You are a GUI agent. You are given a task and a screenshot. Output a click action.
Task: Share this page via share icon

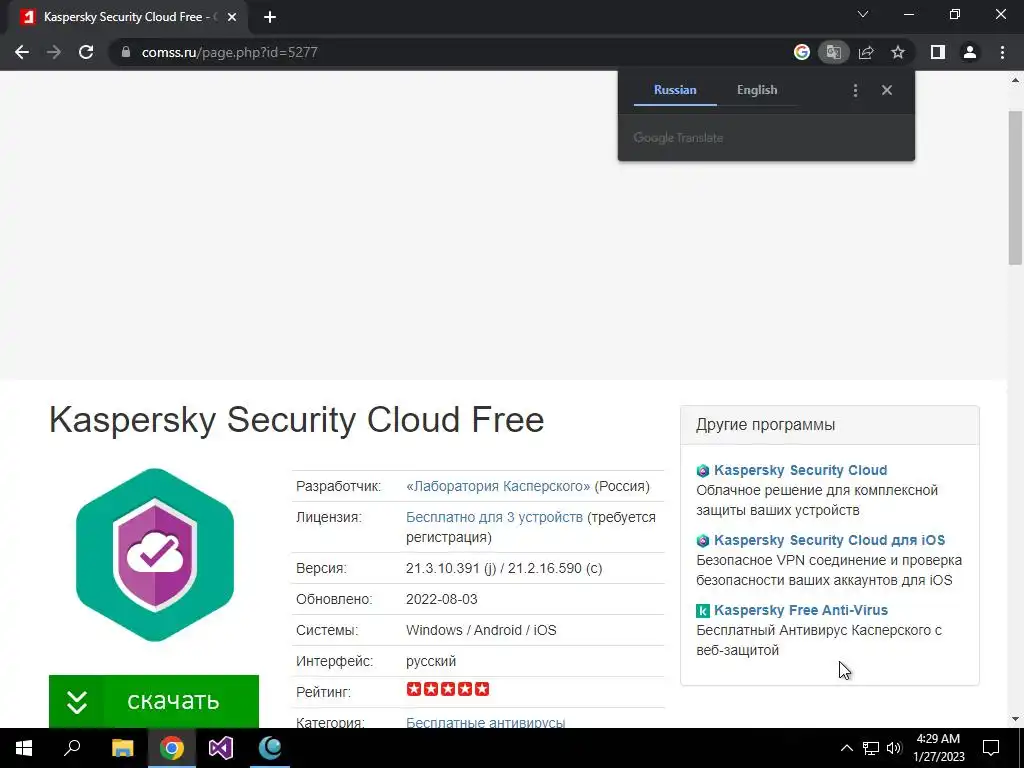[x=866, y=52]
